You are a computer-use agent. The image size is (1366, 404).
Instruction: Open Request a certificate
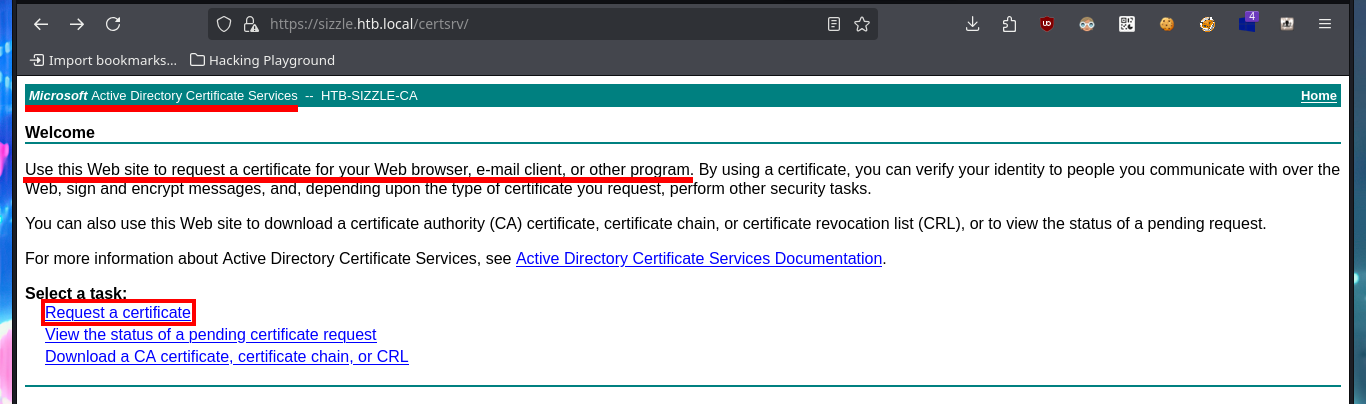[118, 313]
